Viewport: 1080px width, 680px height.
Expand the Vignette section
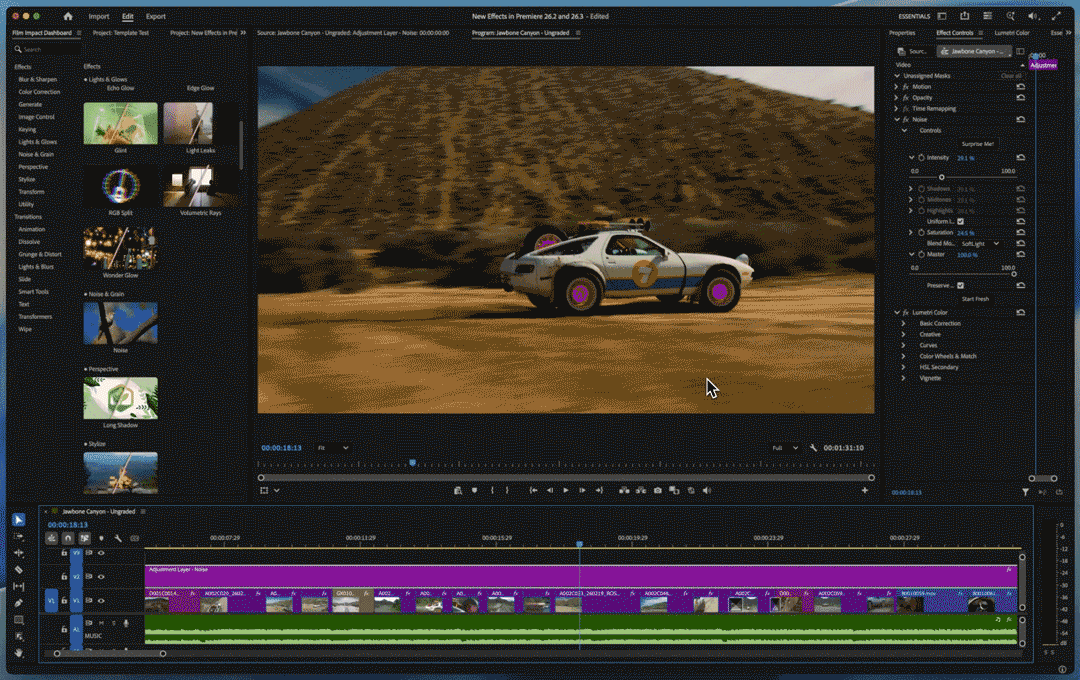(x=904, y=378)
